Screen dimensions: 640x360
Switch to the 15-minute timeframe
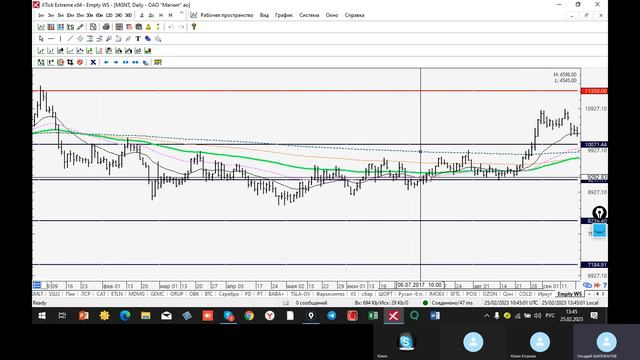[80, 15]
